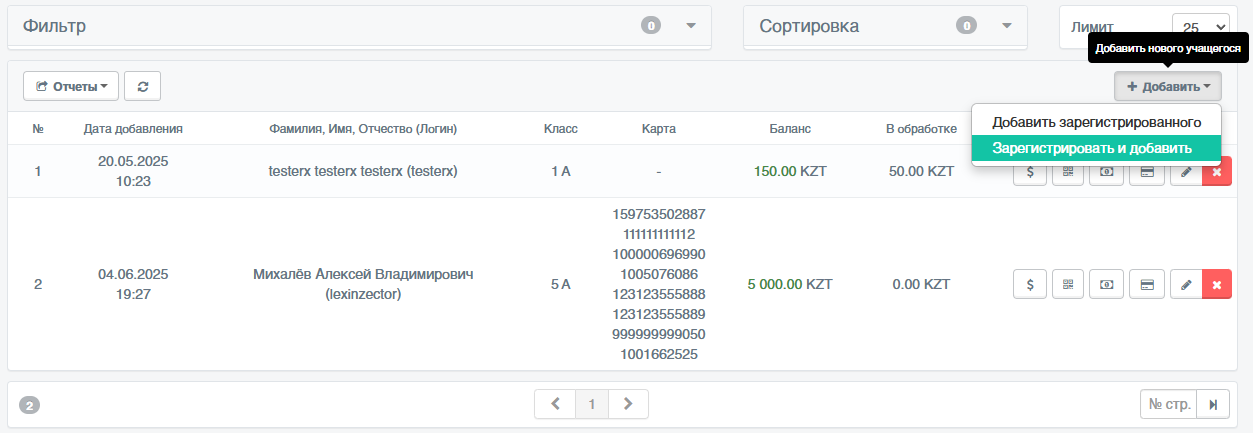Refresh the table with the reload icon
The width and height of the screenshot is (1253, 433).
coord(143,86)
